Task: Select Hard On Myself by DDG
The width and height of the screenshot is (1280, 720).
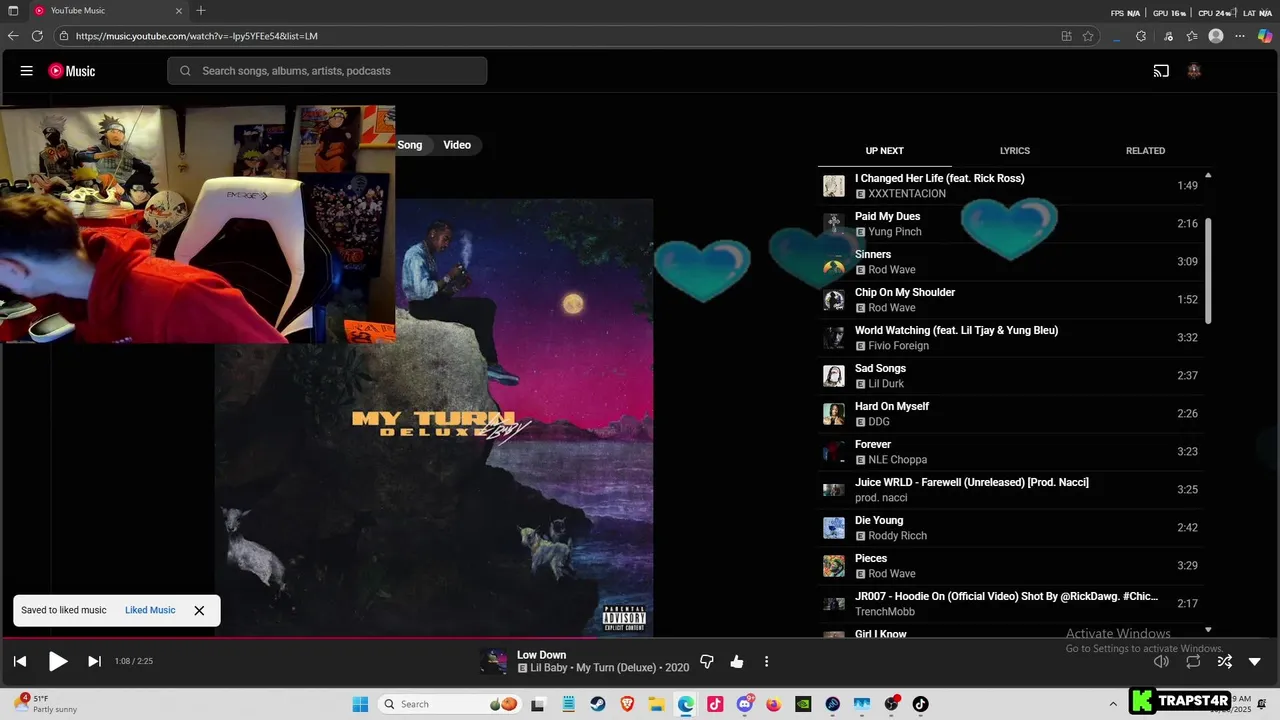Action: coord(1010,414)
